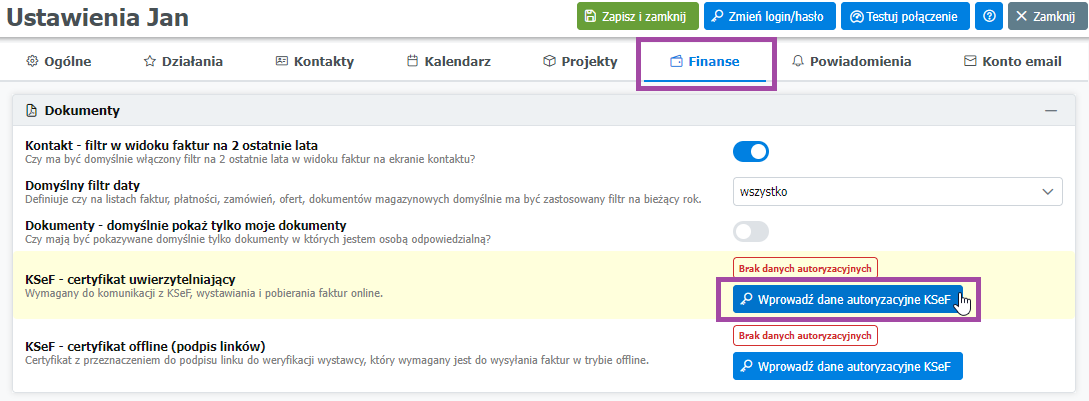The image size is (1089, 401).
Task: Click the Dokumenty section title
Action: point(82,111)
